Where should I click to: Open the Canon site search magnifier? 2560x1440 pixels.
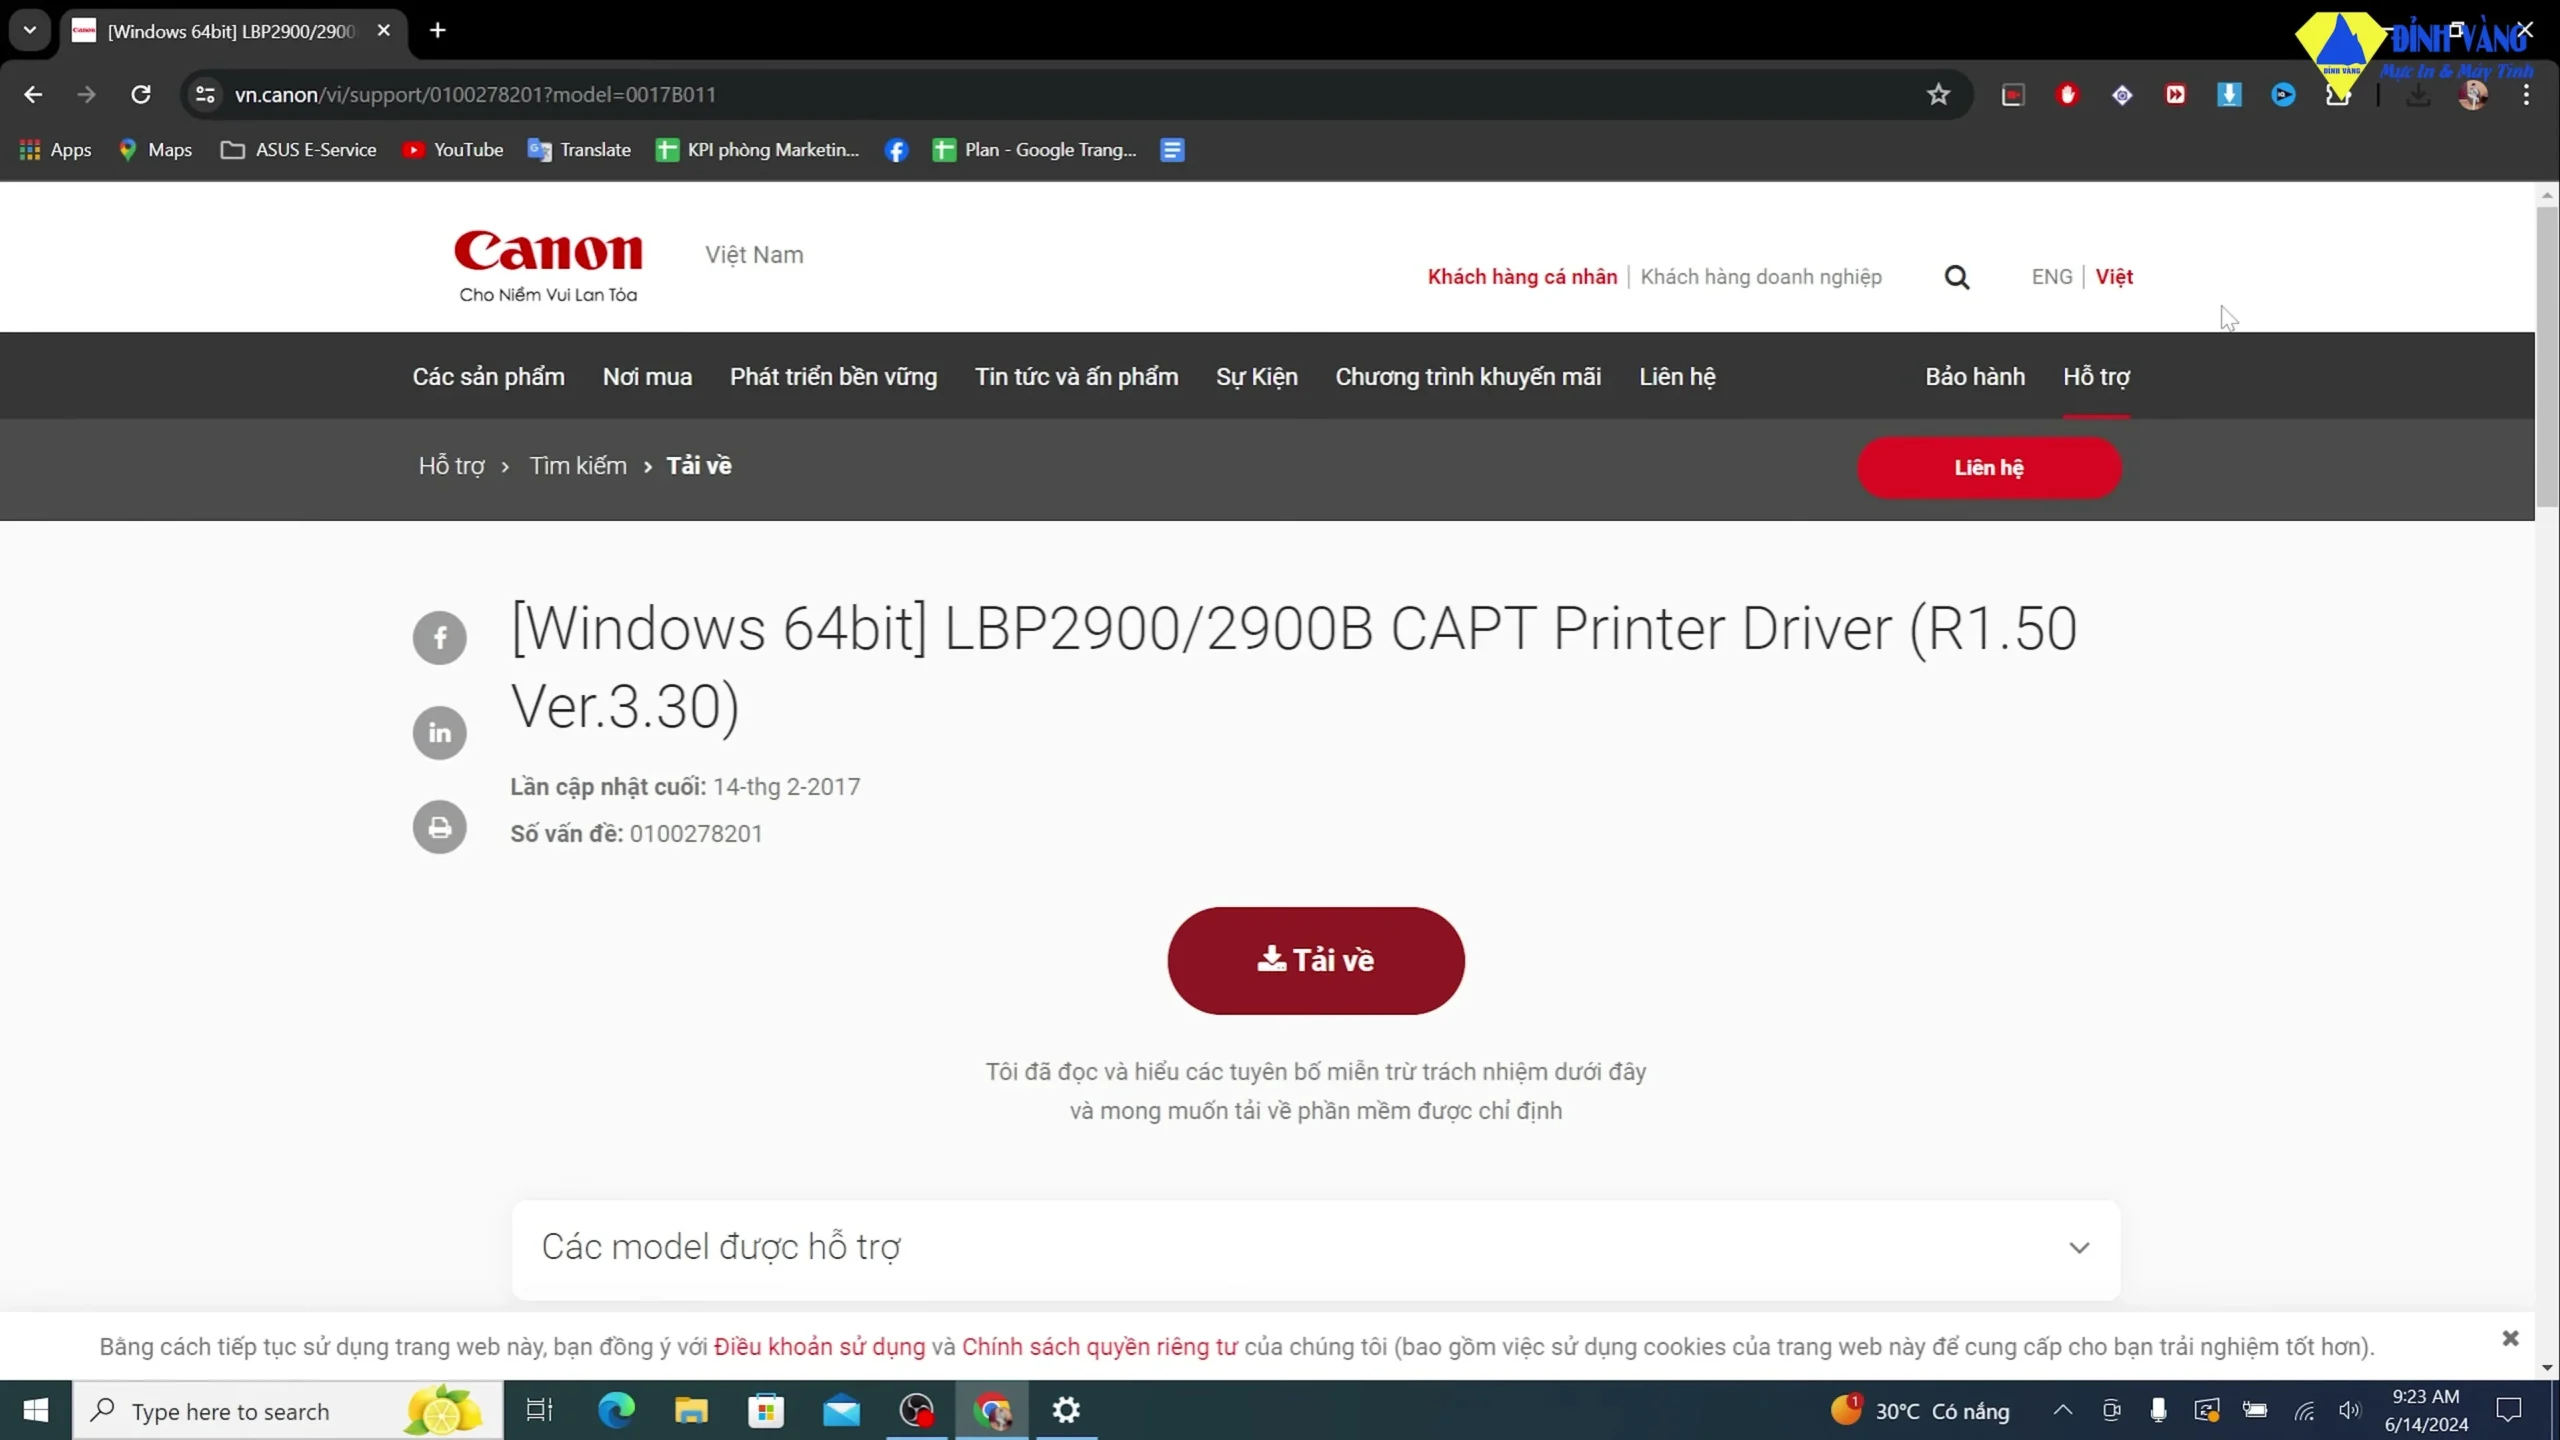1956,277
